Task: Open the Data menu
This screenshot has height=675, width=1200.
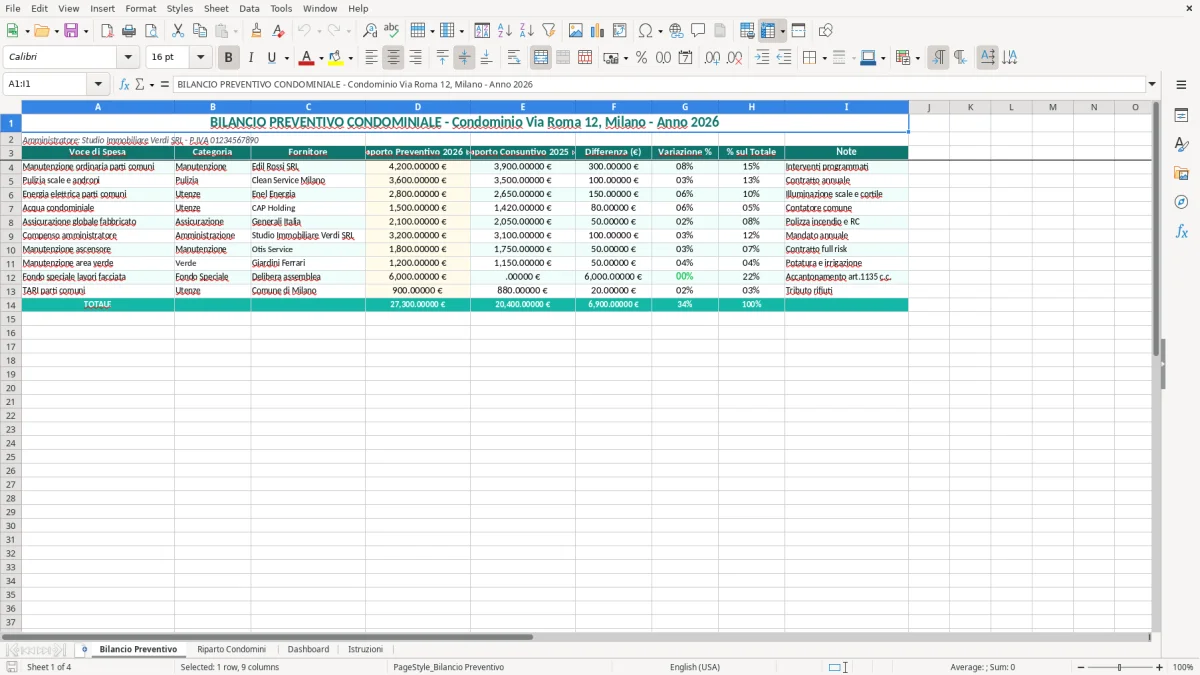Action: 249,8
